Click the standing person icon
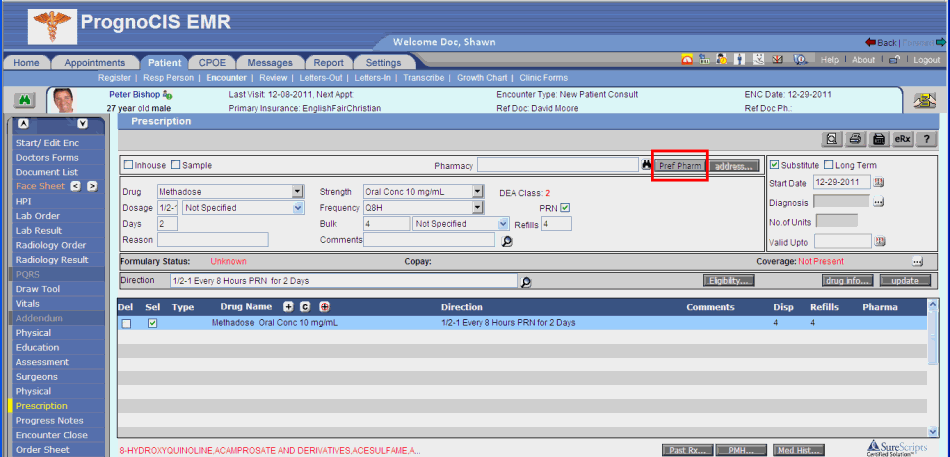Viewport: 950px width, 457px height. (740, 59)
